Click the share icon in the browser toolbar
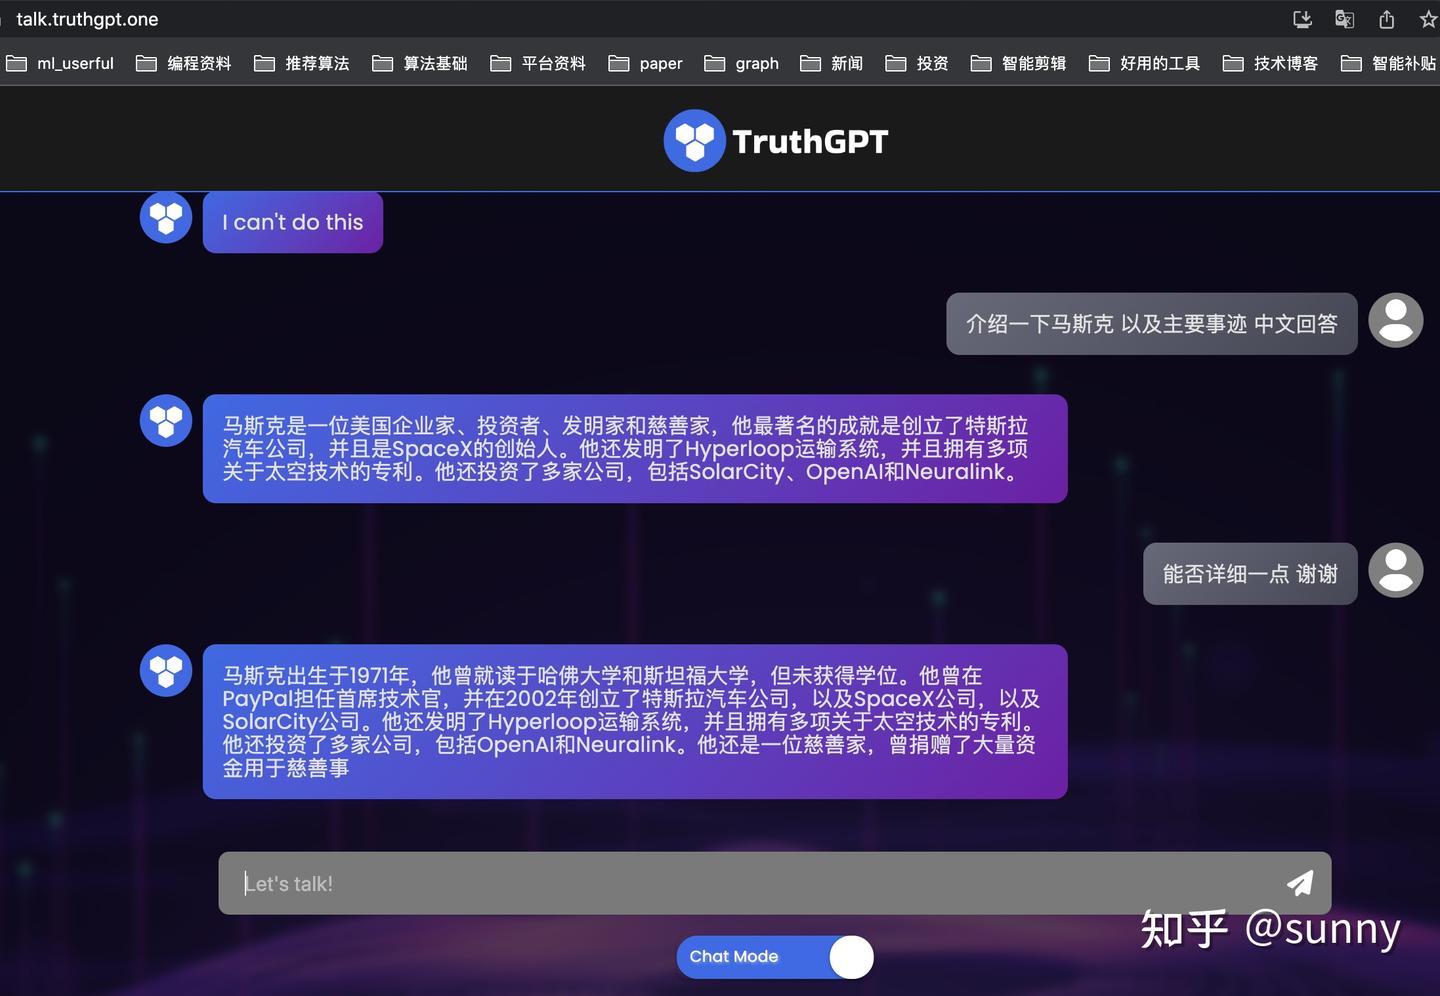1440x996 pixels. [1386, 19]
